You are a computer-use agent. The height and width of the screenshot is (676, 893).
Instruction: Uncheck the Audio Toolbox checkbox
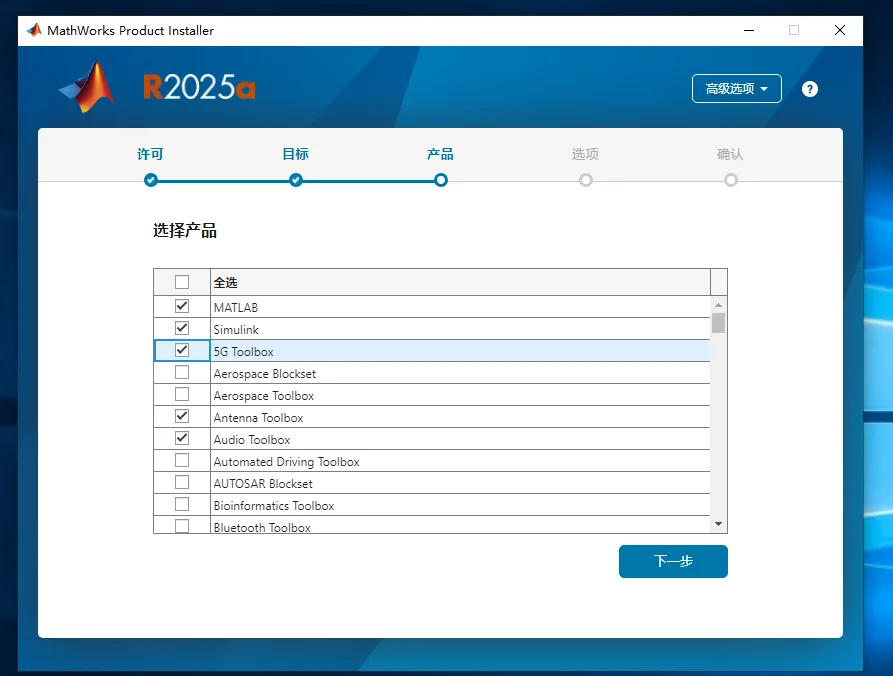tap(182, 438)
